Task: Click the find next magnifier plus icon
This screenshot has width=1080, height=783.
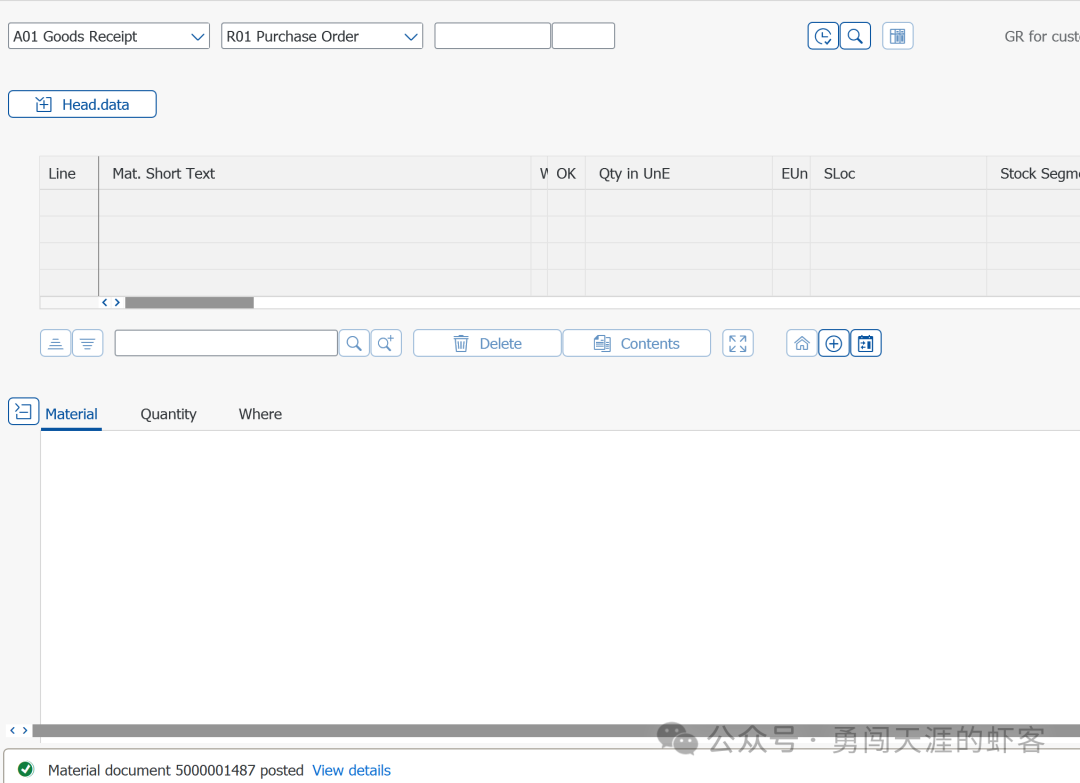Action: click(386, 343)
